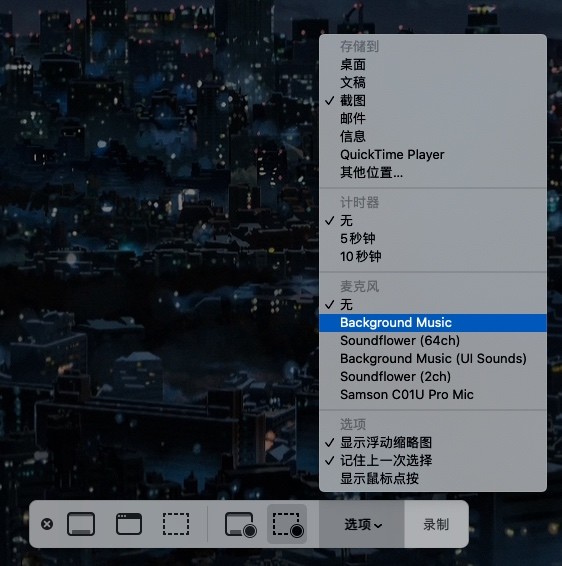Select Soundflower (64ch) microphone

(433, 341)
